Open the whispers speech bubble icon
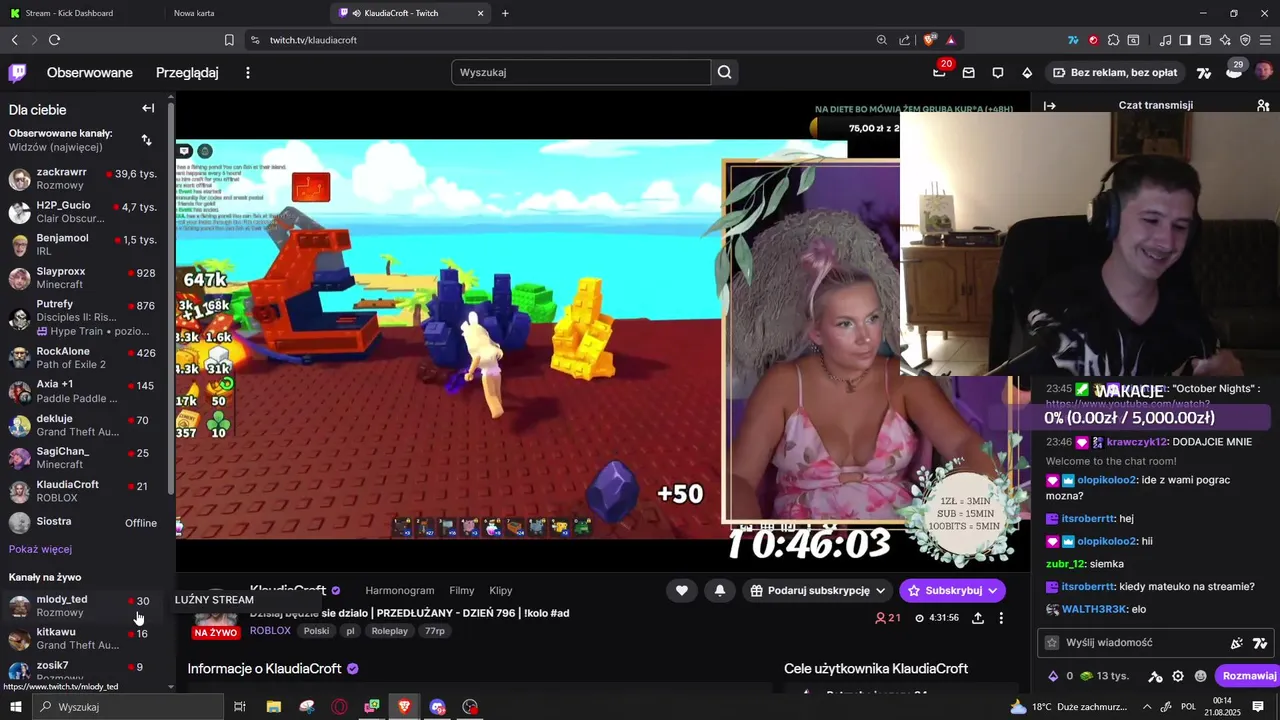The image size is (1280, 720). pos(997,72)
